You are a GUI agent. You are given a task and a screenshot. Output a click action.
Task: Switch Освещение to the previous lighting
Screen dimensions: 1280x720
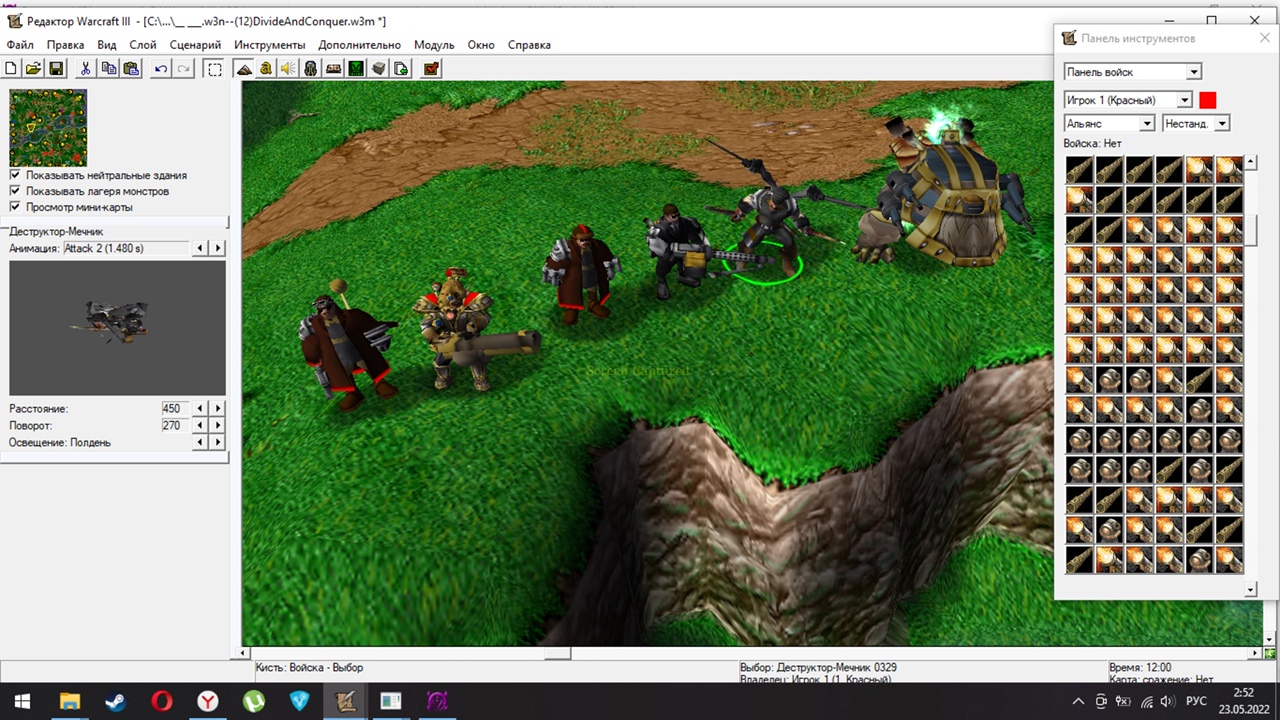tap(201, 442)
